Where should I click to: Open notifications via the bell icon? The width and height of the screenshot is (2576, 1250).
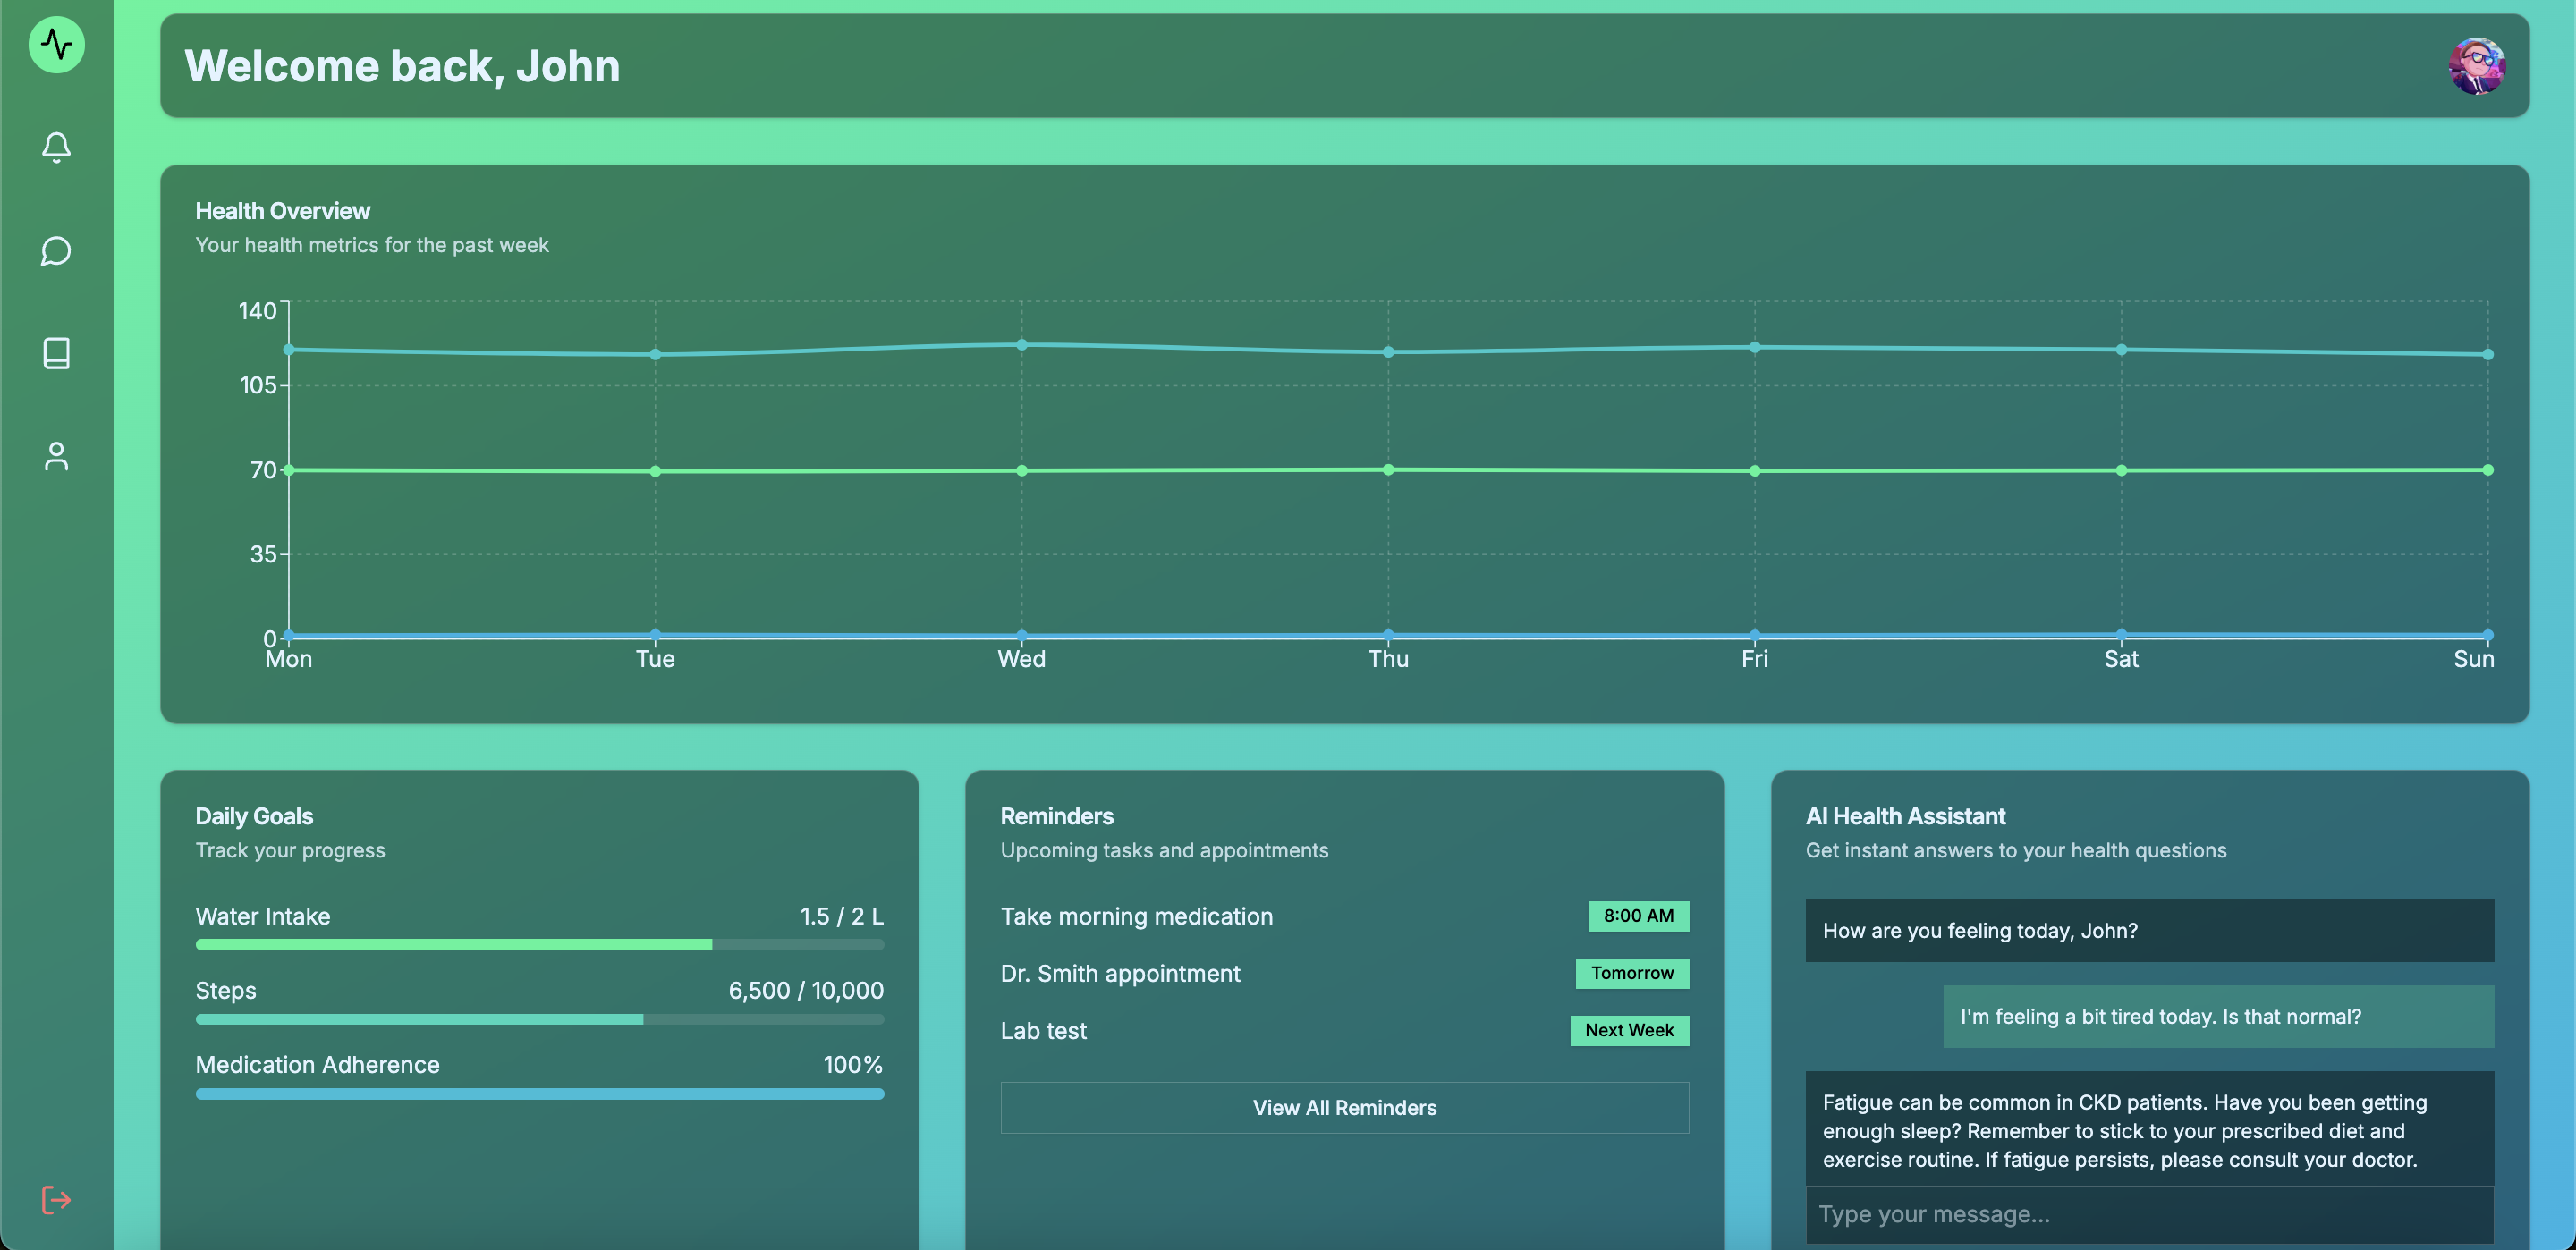56,148
